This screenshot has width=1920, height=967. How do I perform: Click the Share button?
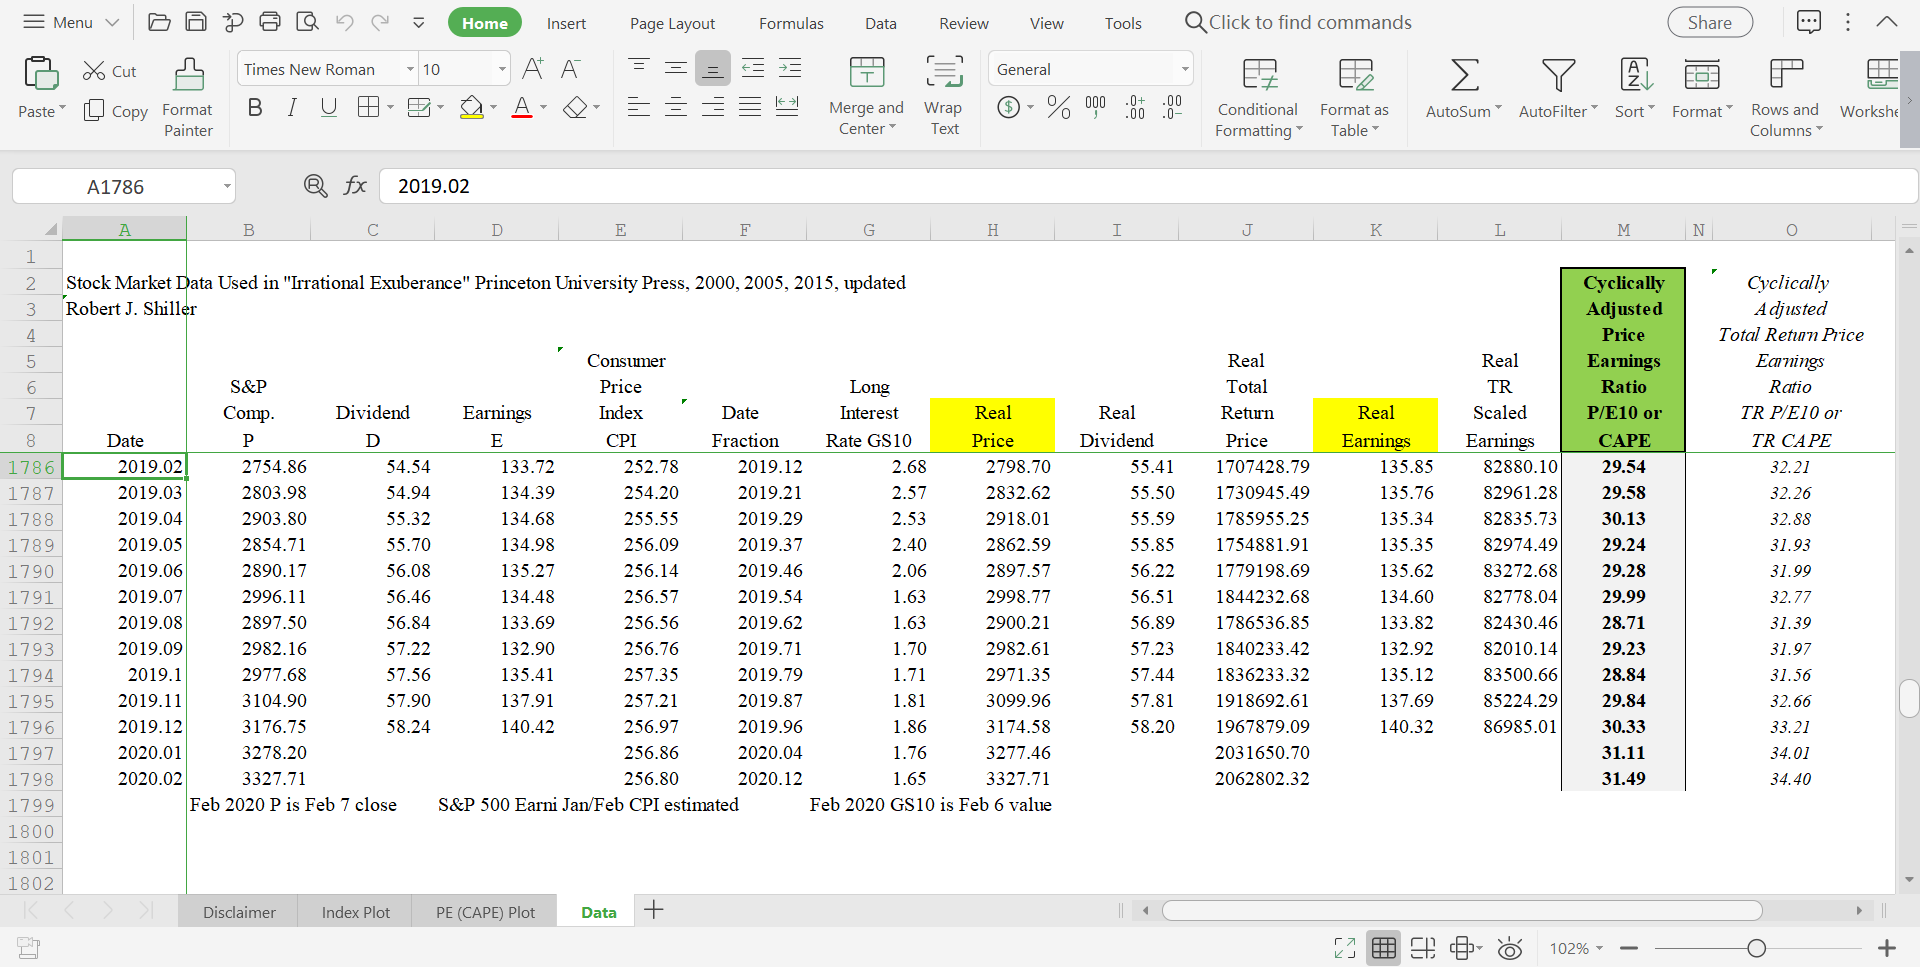point(1709,21)
